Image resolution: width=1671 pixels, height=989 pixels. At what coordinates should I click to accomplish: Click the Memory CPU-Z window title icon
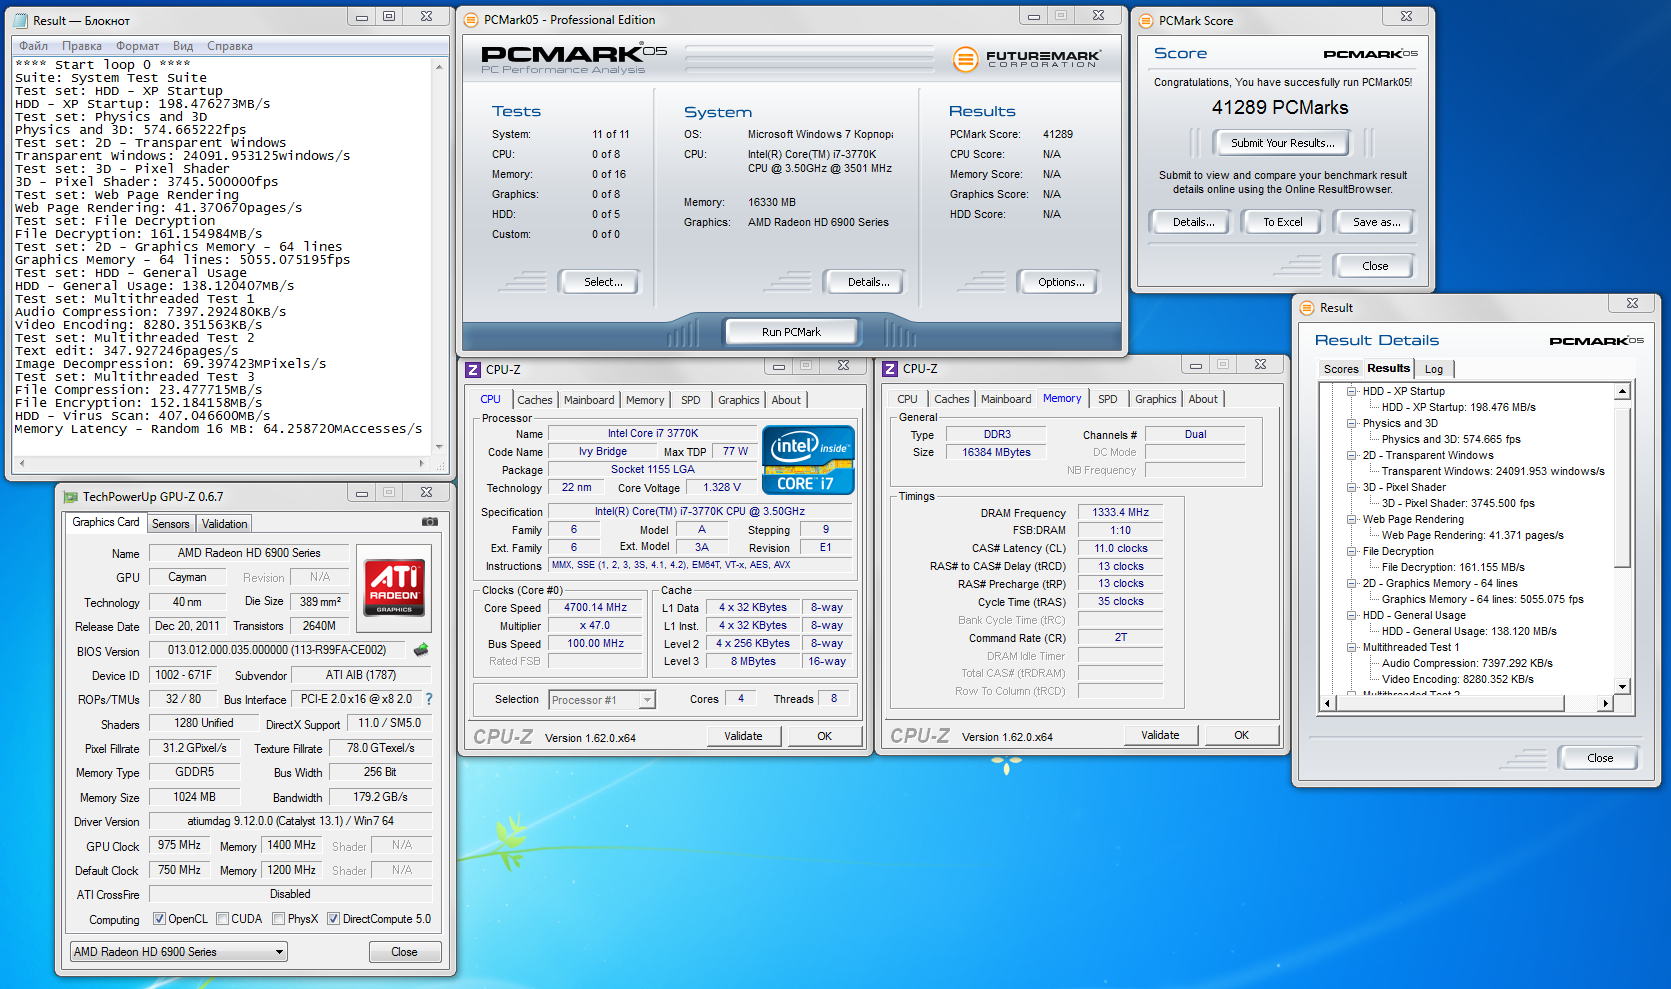coord(890,369)
